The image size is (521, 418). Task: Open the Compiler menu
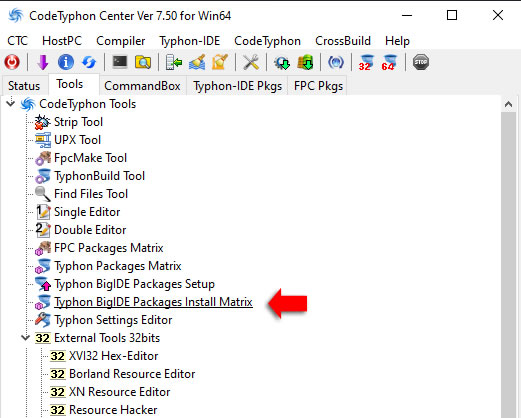[x=120, y=41]
